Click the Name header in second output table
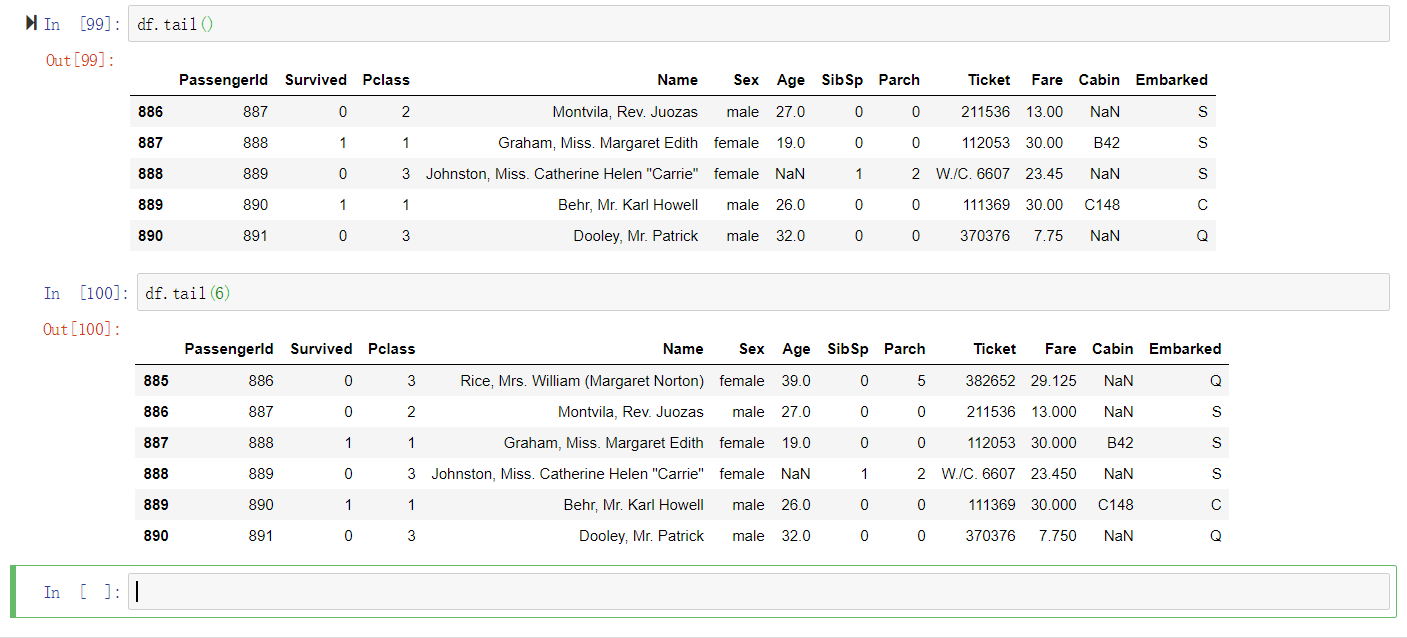 point(683,349)
